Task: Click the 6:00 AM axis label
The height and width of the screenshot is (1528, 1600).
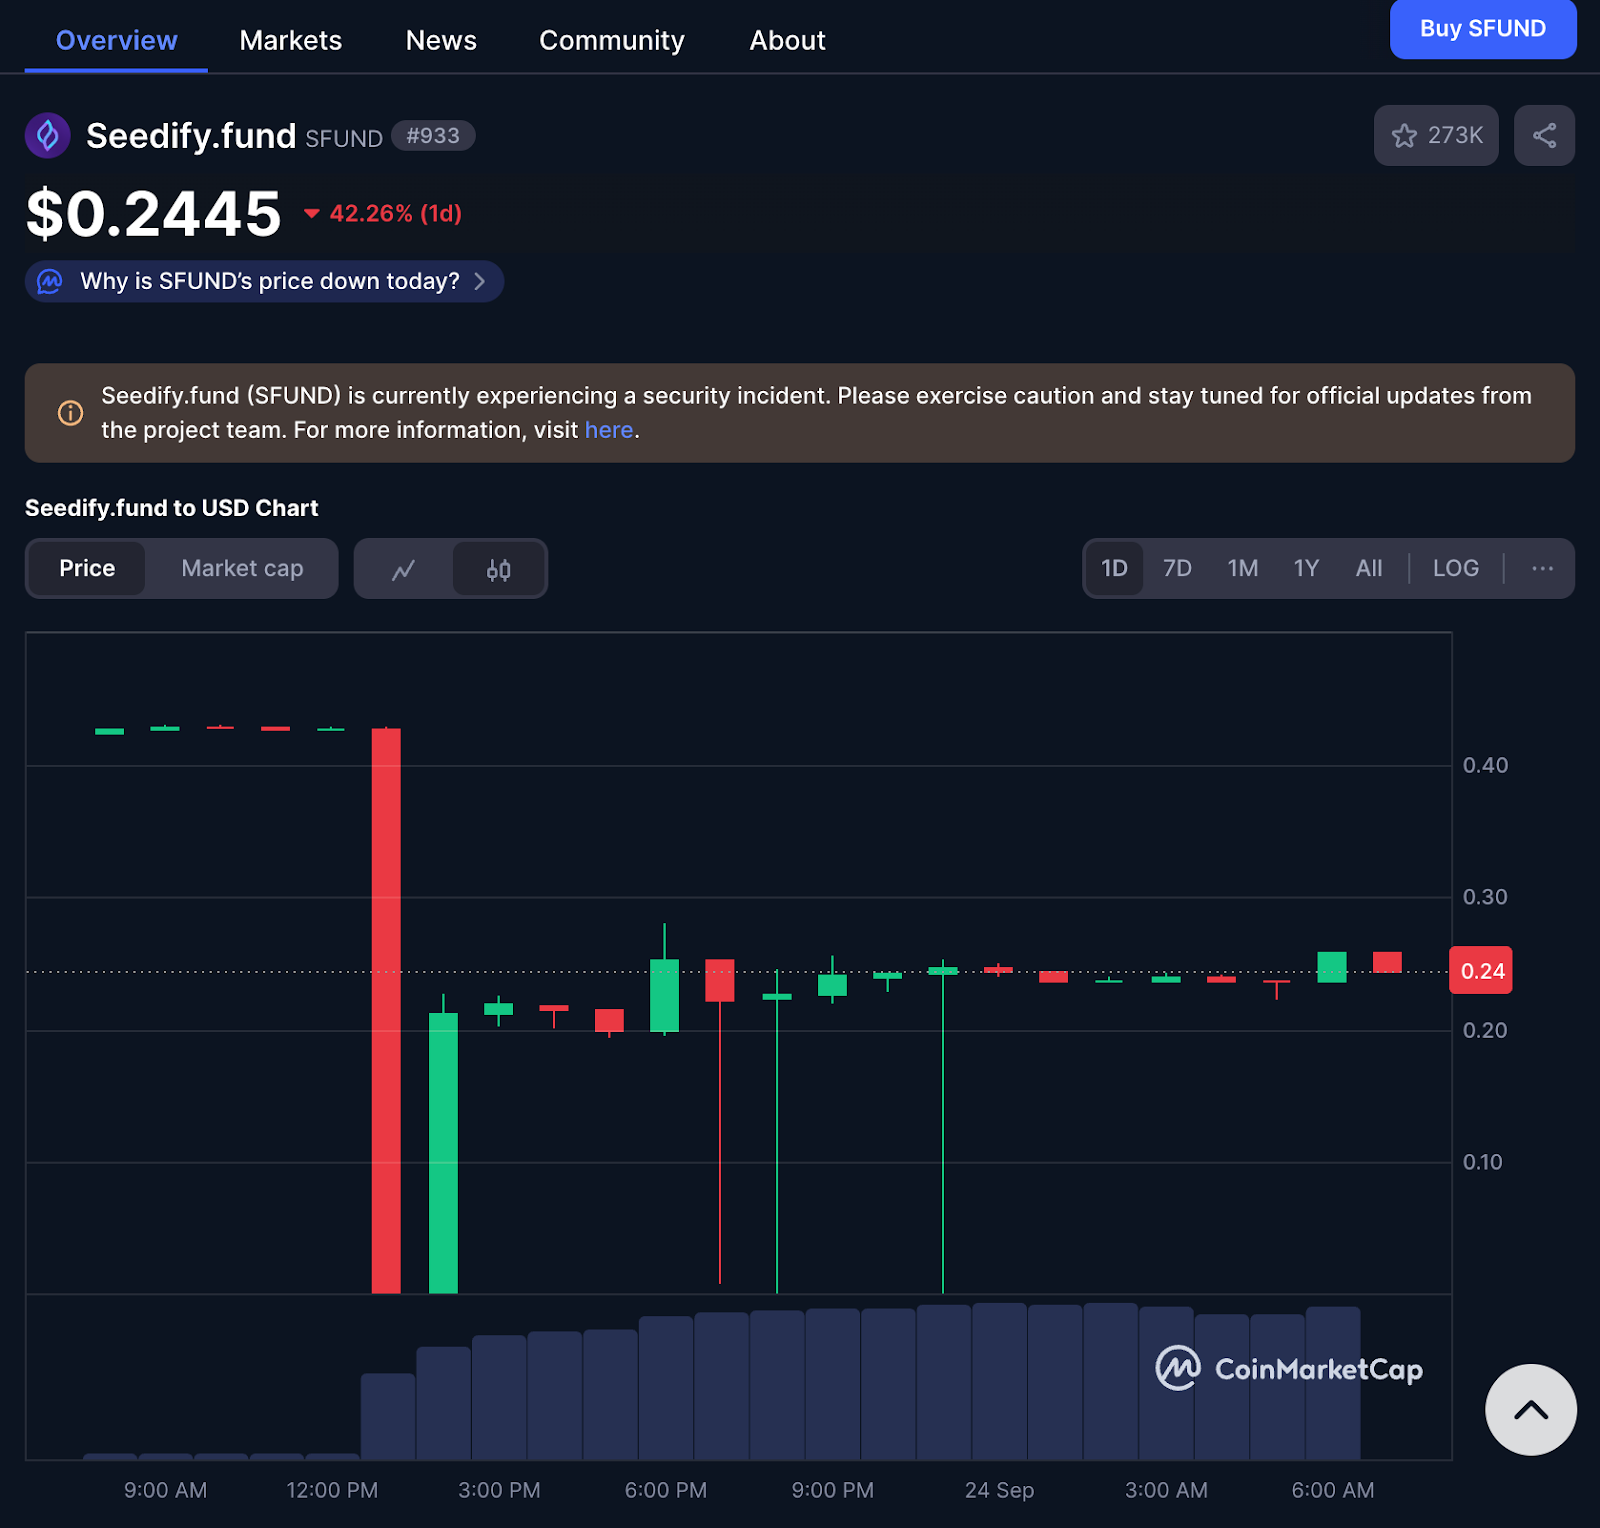Action: pyautogui.click(x=1332, y=1490)
